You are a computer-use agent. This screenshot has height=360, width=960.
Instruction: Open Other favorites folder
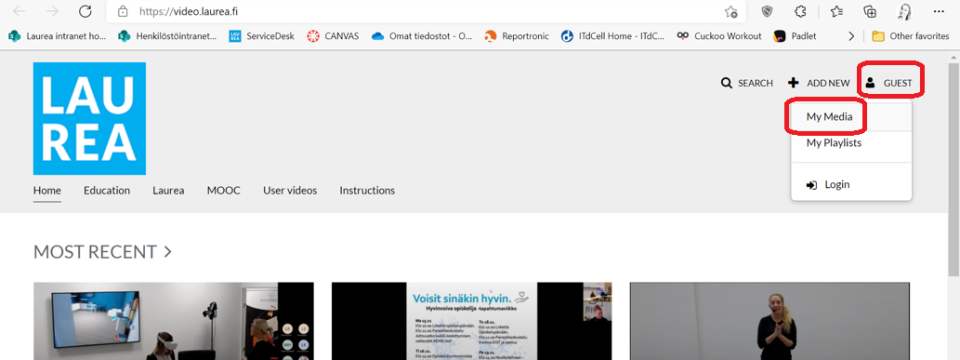pos(910,36)
